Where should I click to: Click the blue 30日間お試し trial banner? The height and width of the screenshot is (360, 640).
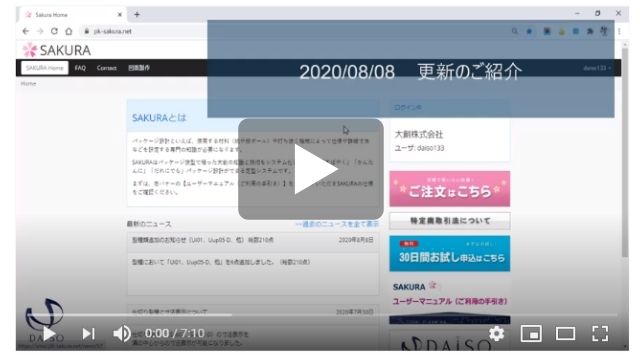pyautogui.click(x=449, y=253)
